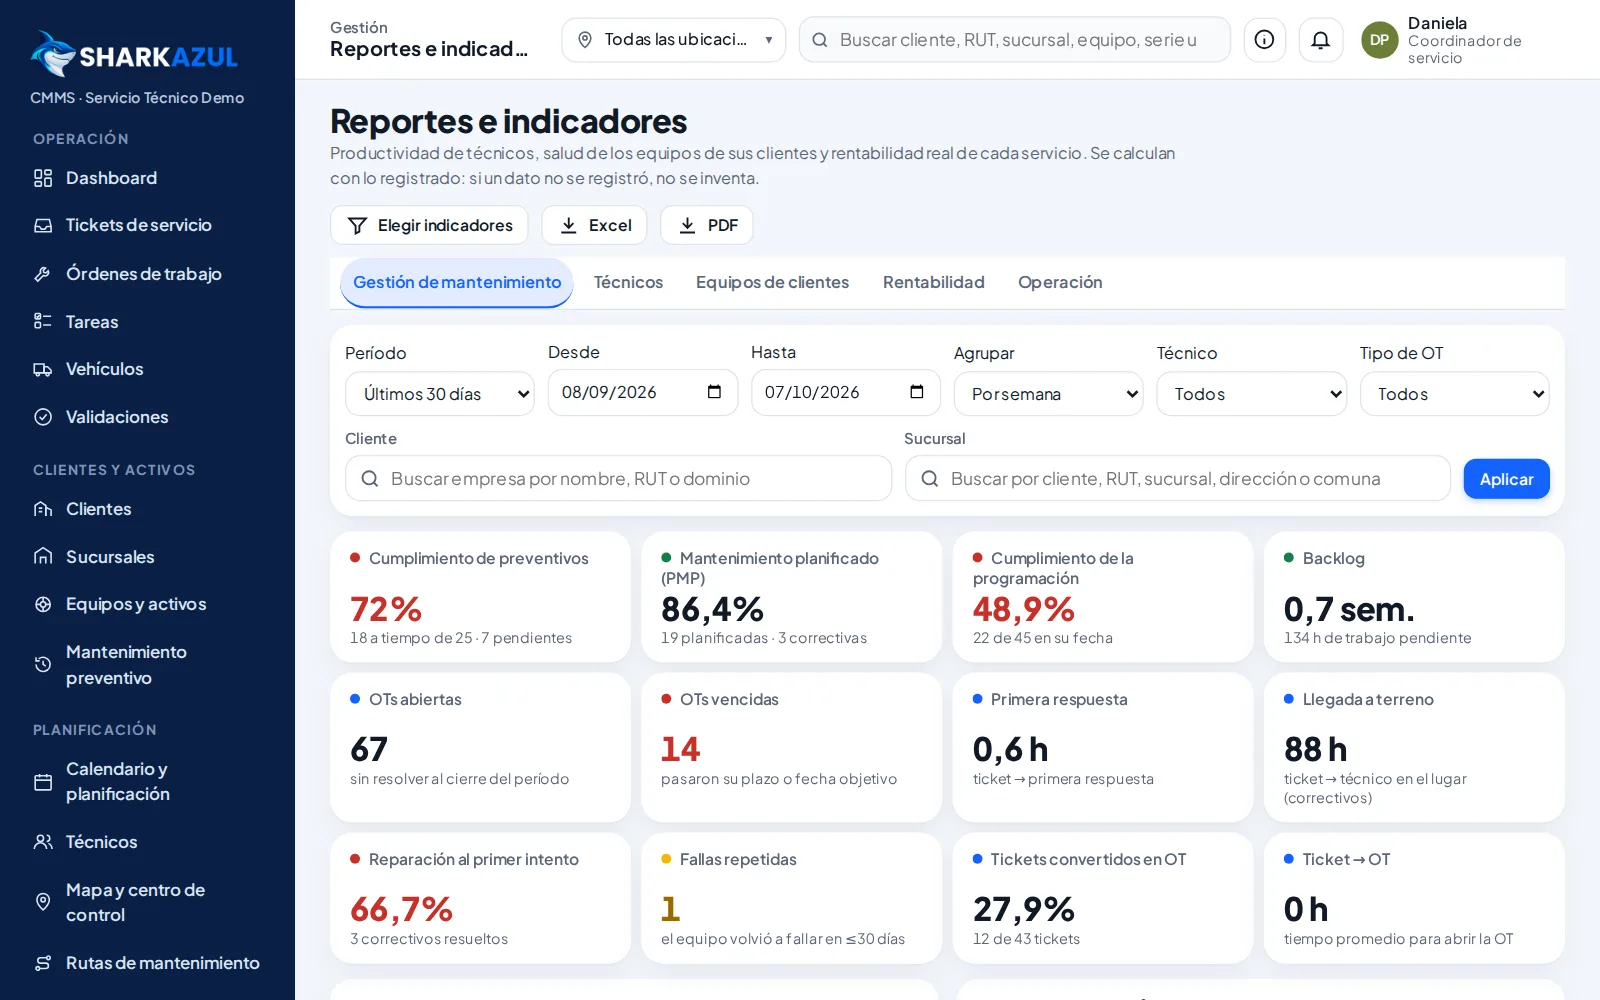Switch to Equipos de clientes tab
The height and width of the screenshot is (1000, 1600).
pyautogui.click(x=772, y=283)
